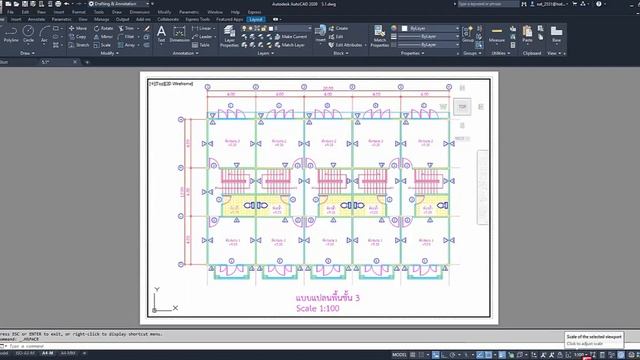
Task: Switch to the Manage ribbon tab
Action: click(101, 19)
